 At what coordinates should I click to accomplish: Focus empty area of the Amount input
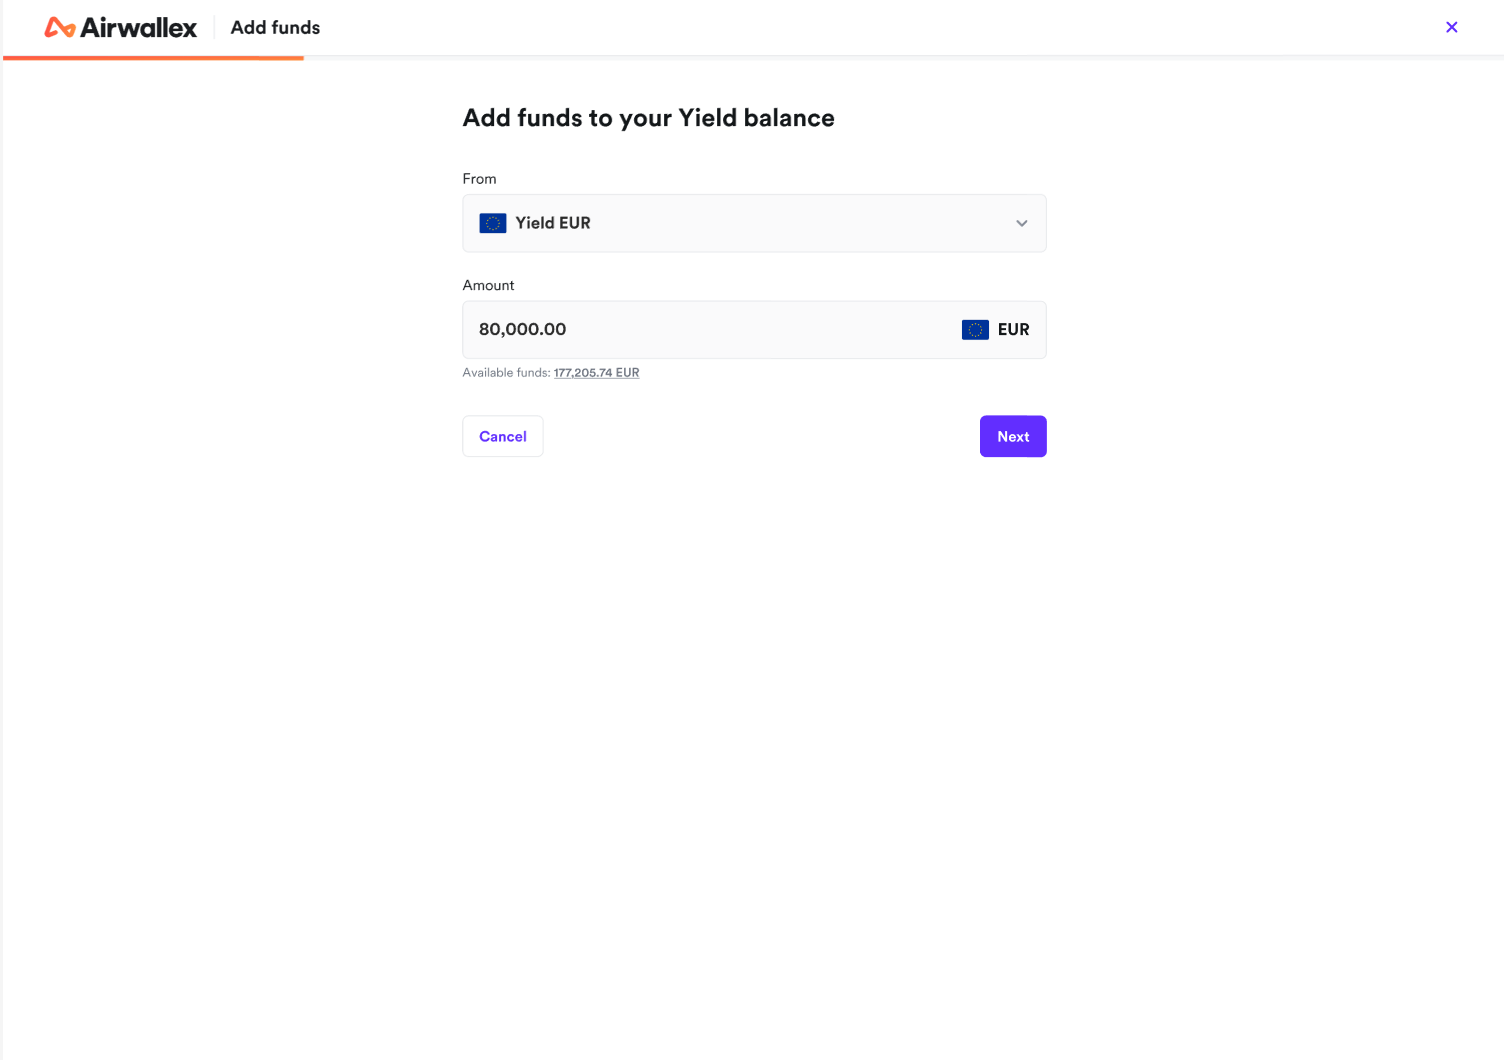pos(760,330)
